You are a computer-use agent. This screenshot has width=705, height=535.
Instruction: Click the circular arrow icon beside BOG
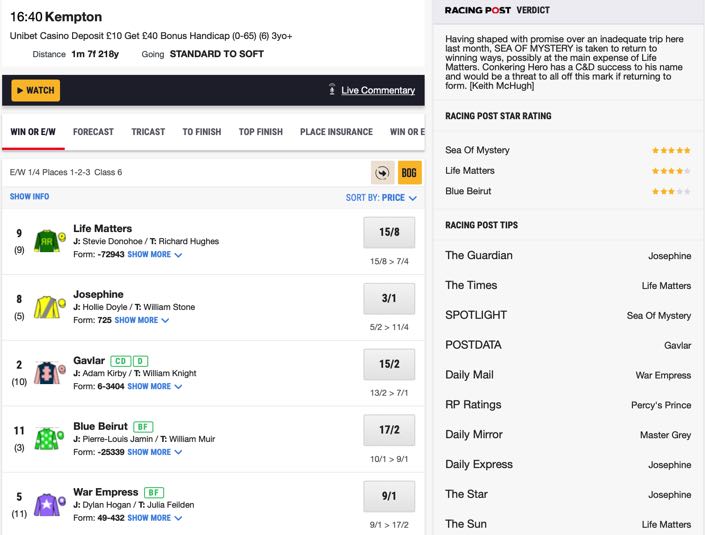click(382, 173)
